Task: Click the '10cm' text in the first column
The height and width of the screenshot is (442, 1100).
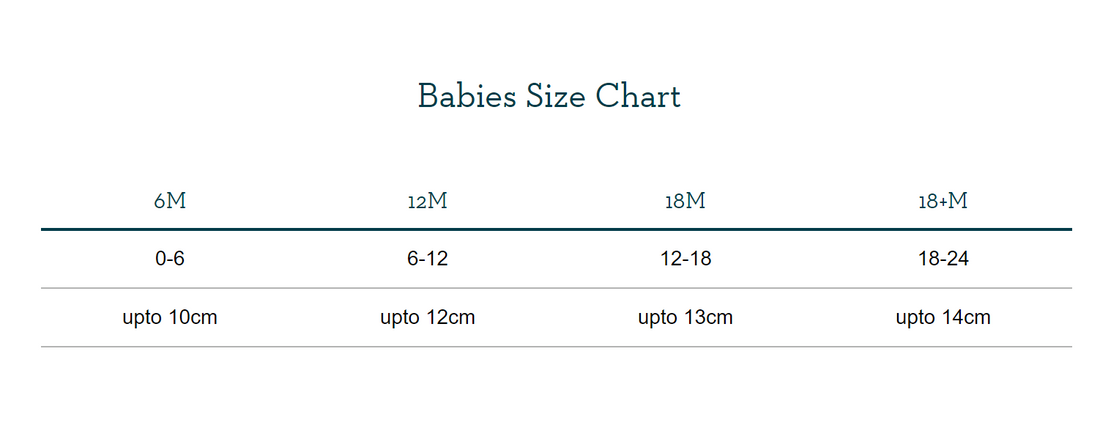Action: pos(193,318)
